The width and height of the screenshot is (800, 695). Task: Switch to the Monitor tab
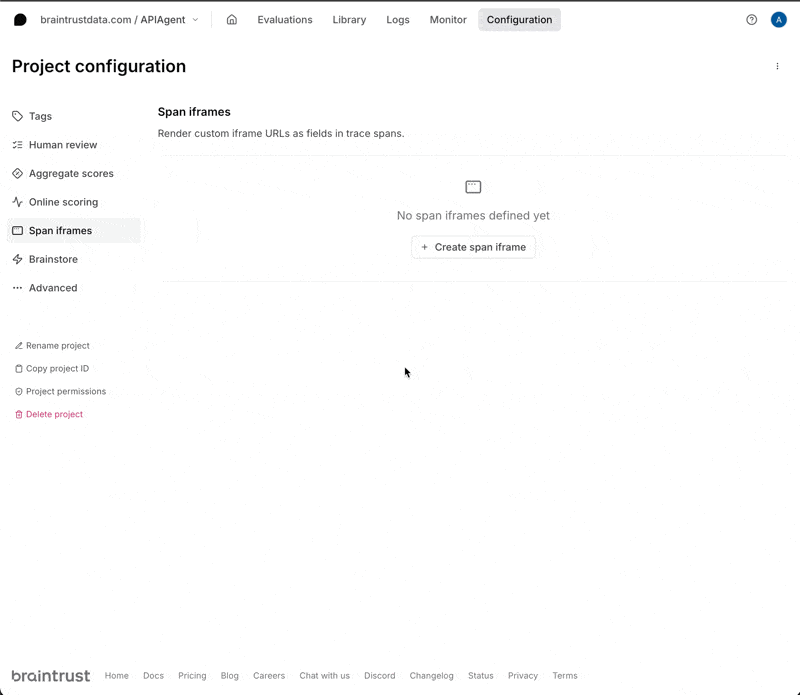(448, 20)
